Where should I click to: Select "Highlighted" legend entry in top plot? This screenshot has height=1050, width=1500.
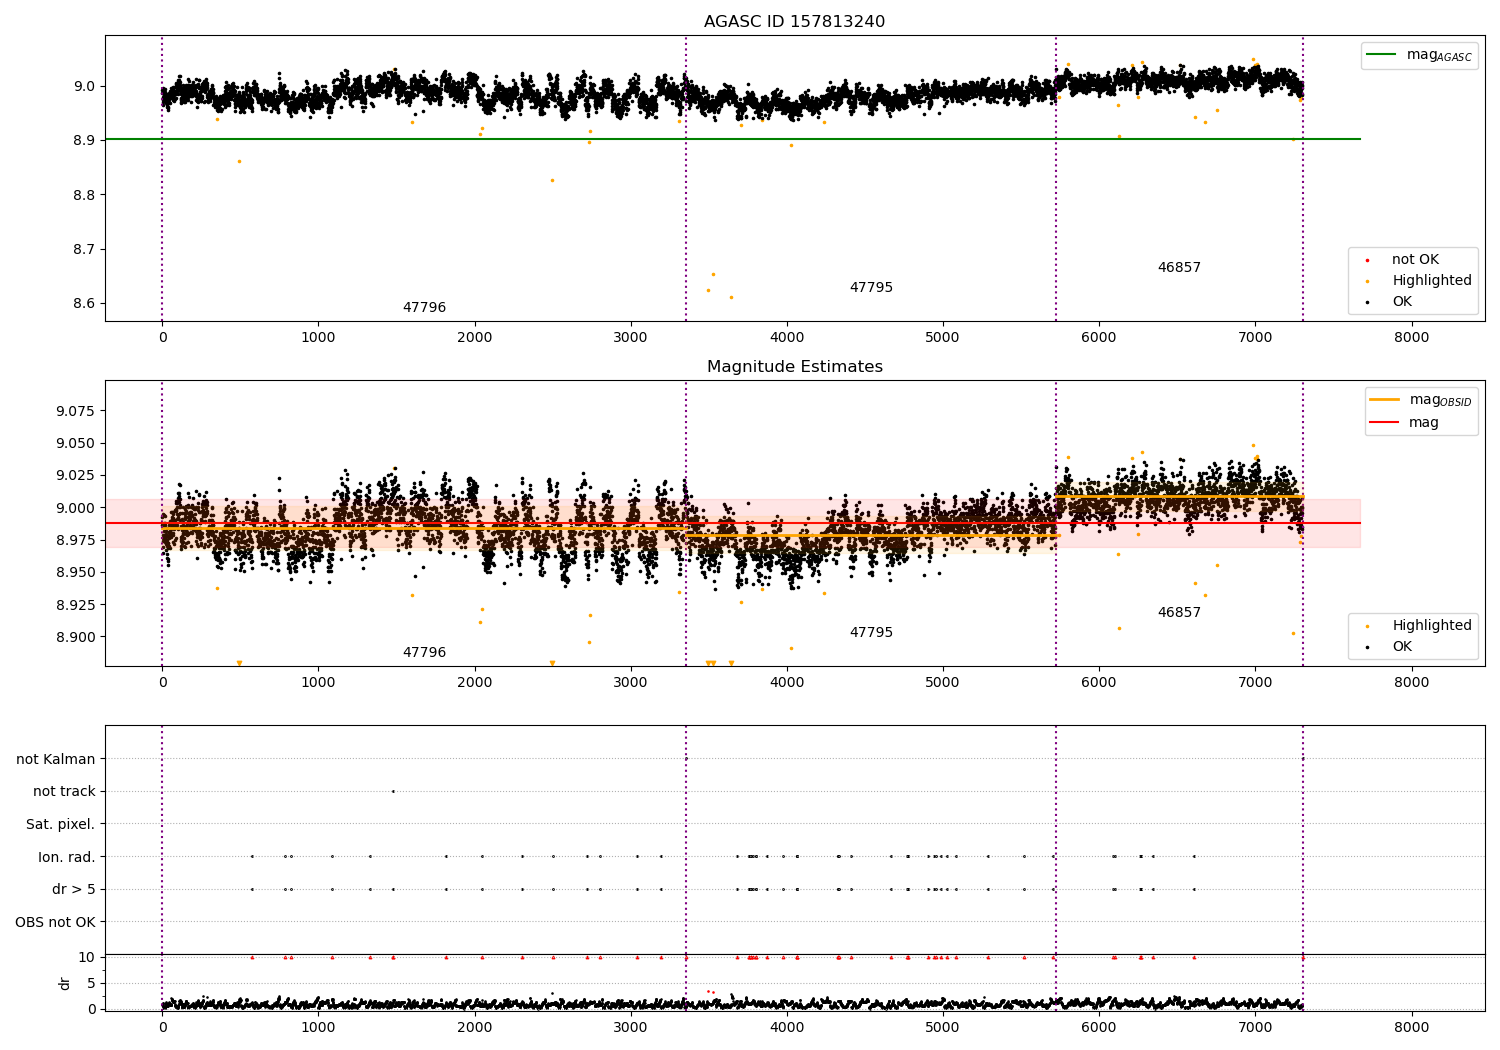(x=1431, y=281)
